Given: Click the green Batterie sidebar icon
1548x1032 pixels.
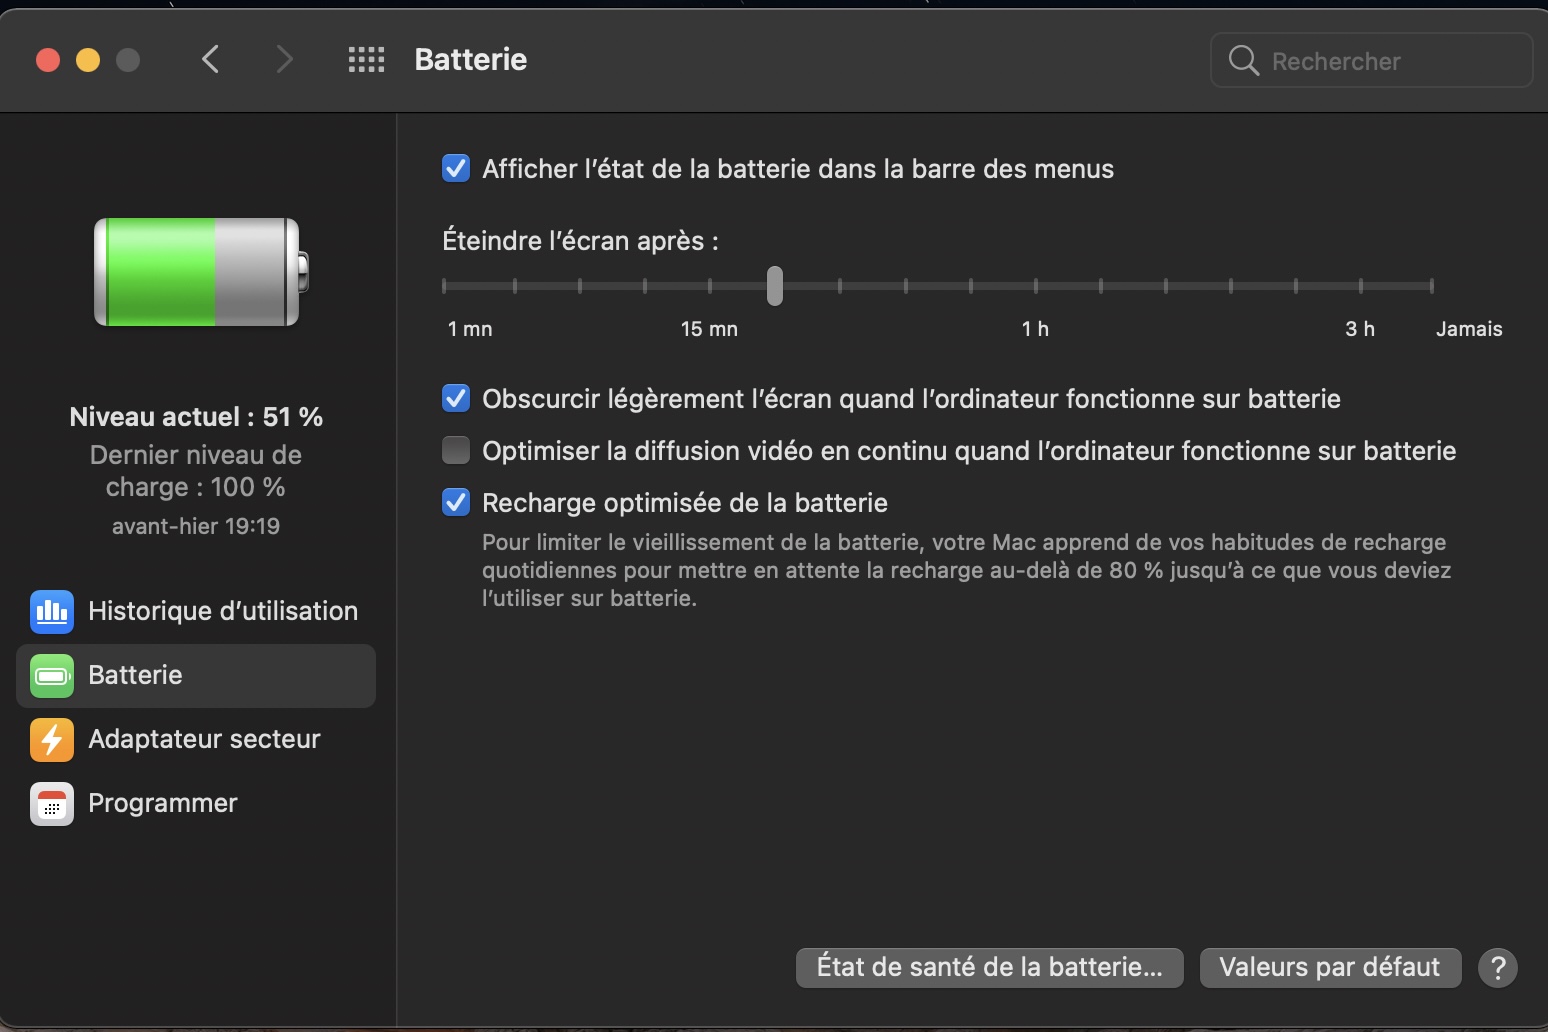Looking at the screenshot, I should pos(52,676).
